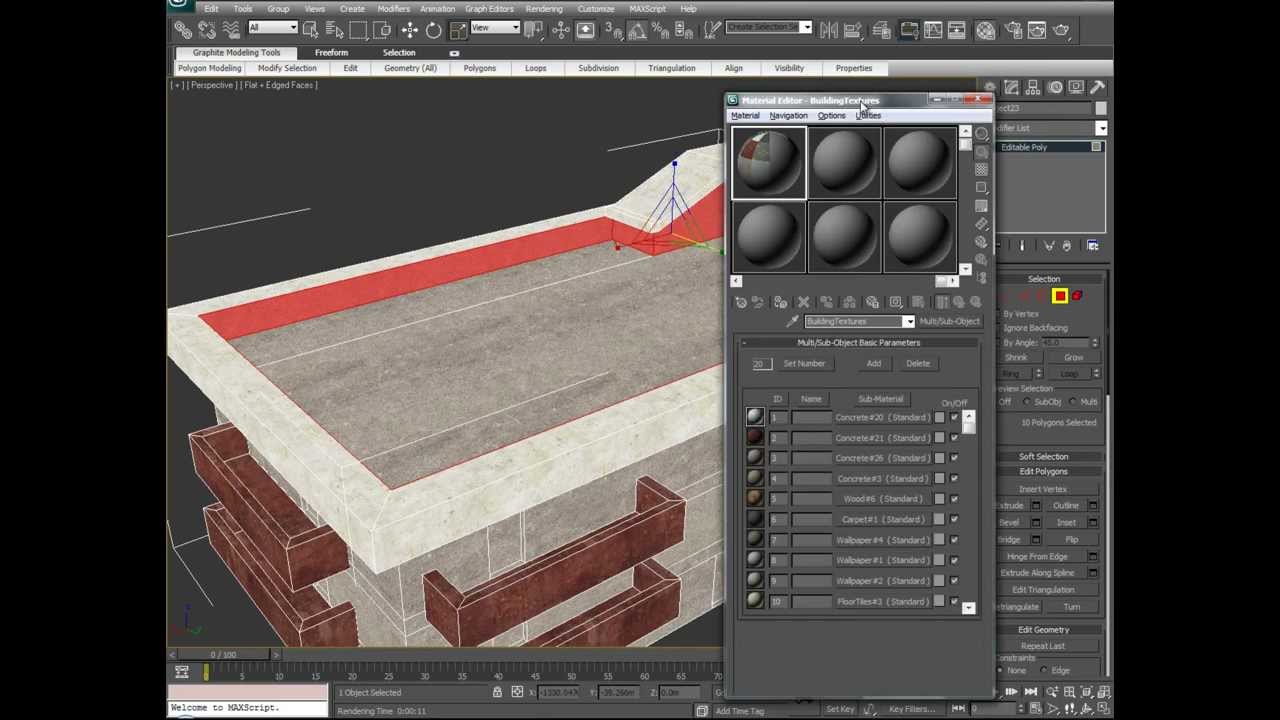
Task: Toggle checkered background icon in Material Editor
Action: pyautogui.click(x=982, y=170)
